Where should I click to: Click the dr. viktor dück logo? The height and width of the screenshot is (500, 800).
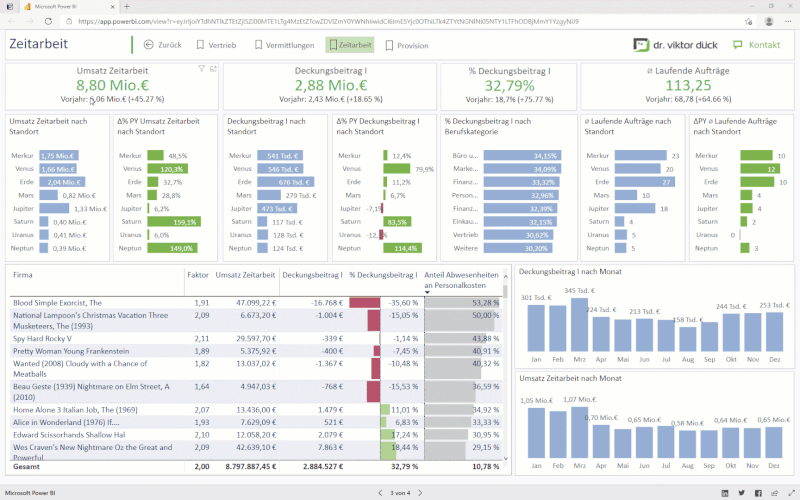click(x=674, y=45)
